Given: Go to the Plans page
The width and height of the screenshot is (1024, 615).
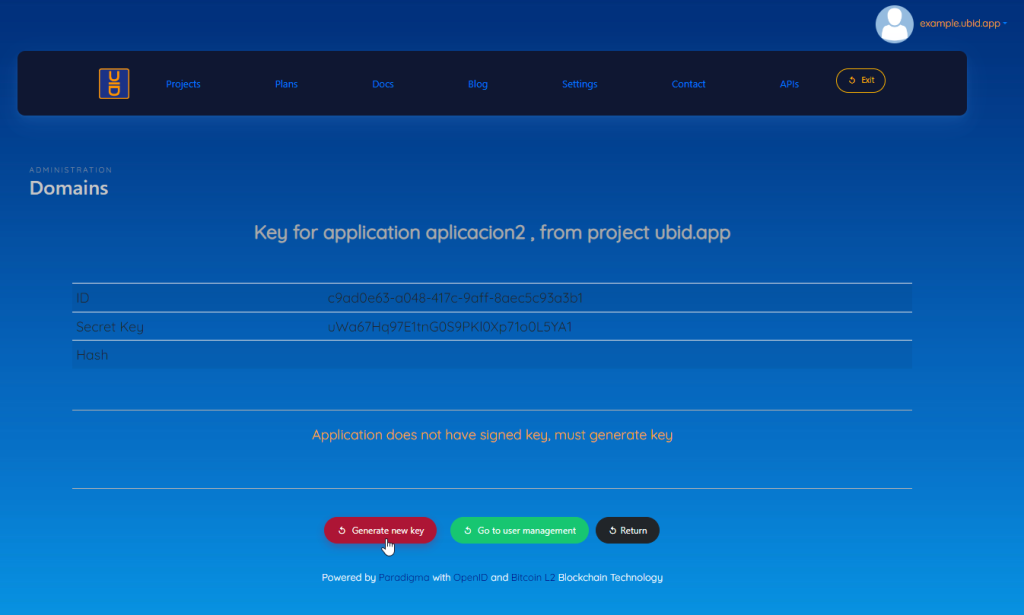Looking at the screenshot, I should point(286,84).
